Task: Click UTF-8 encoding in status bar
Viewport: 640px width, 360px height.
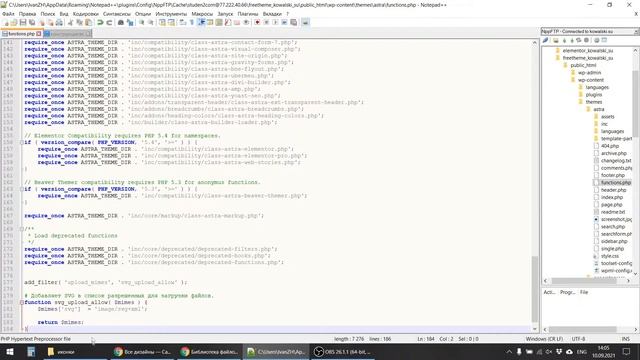Action: pyautogui.click(x=578, y=339)
